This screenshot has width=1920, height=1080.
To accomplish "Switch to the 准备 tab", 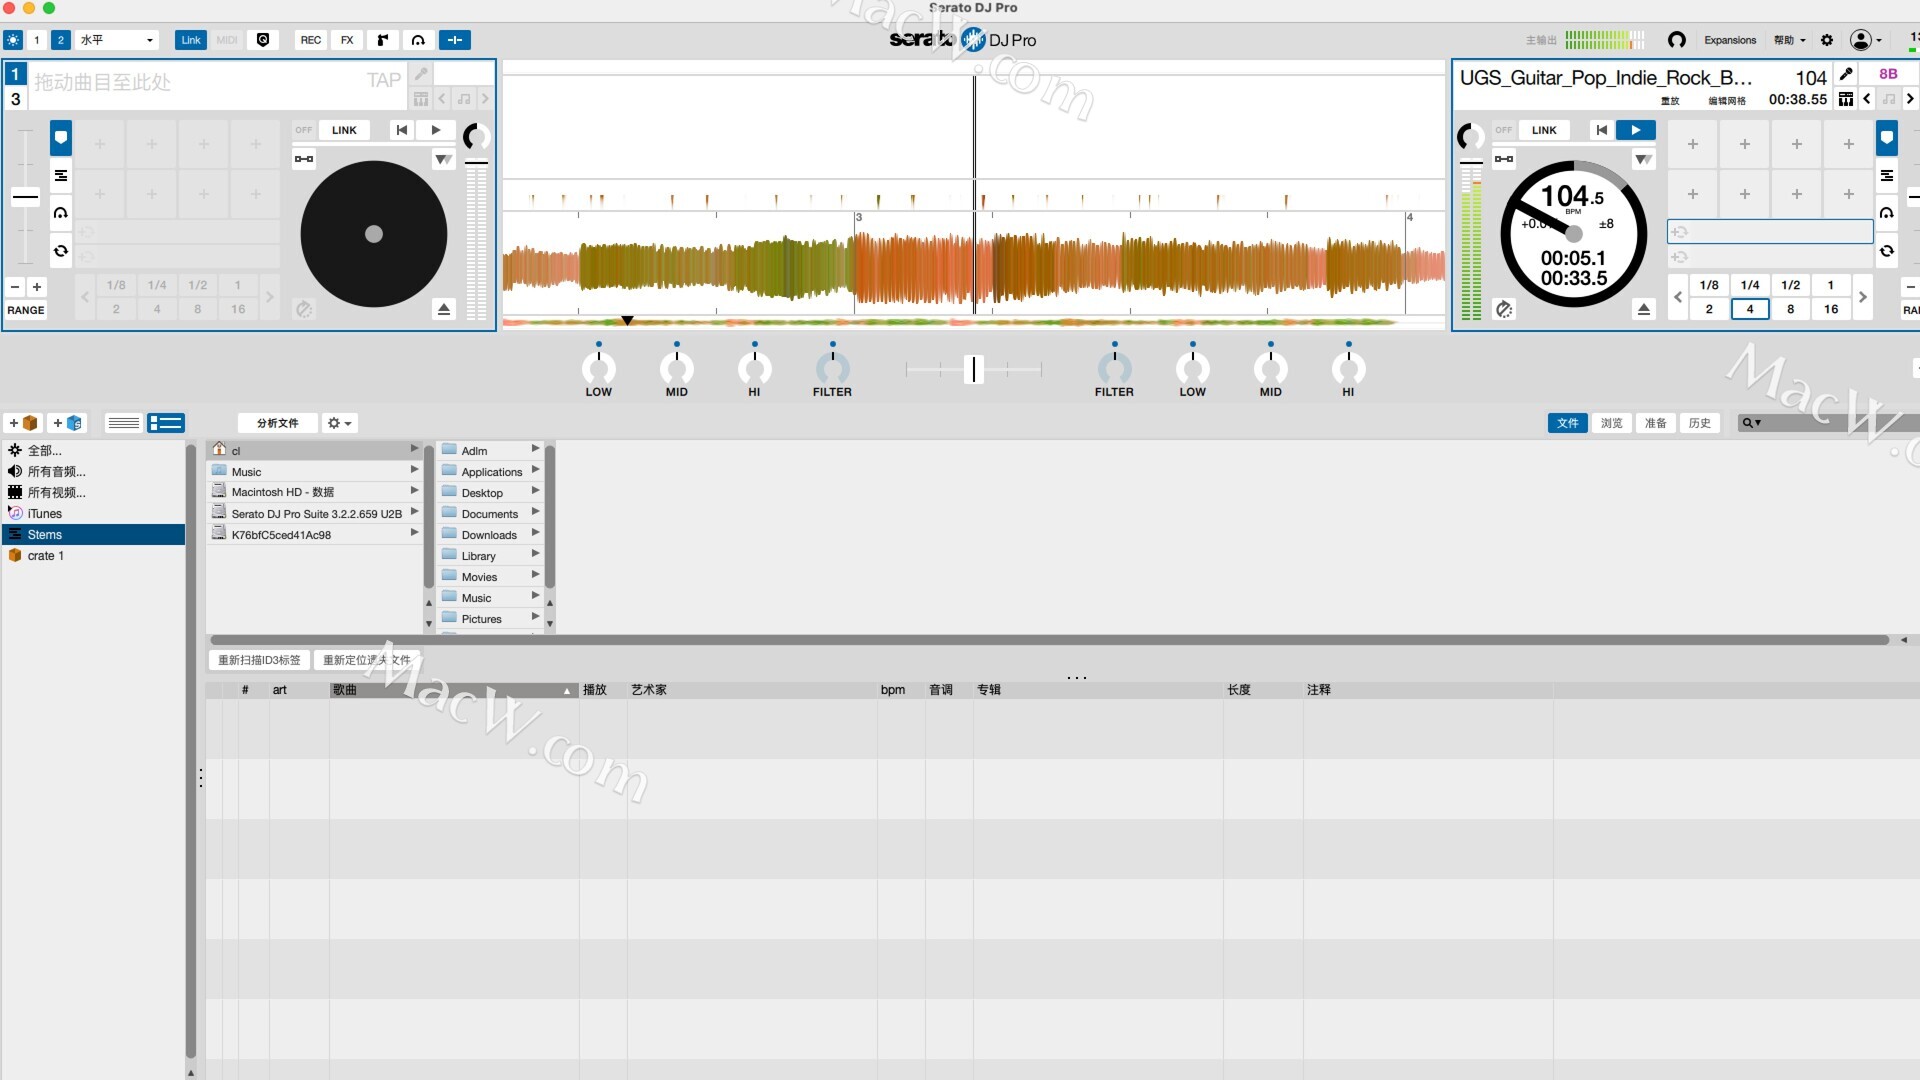I will (x=1655, y=423).
